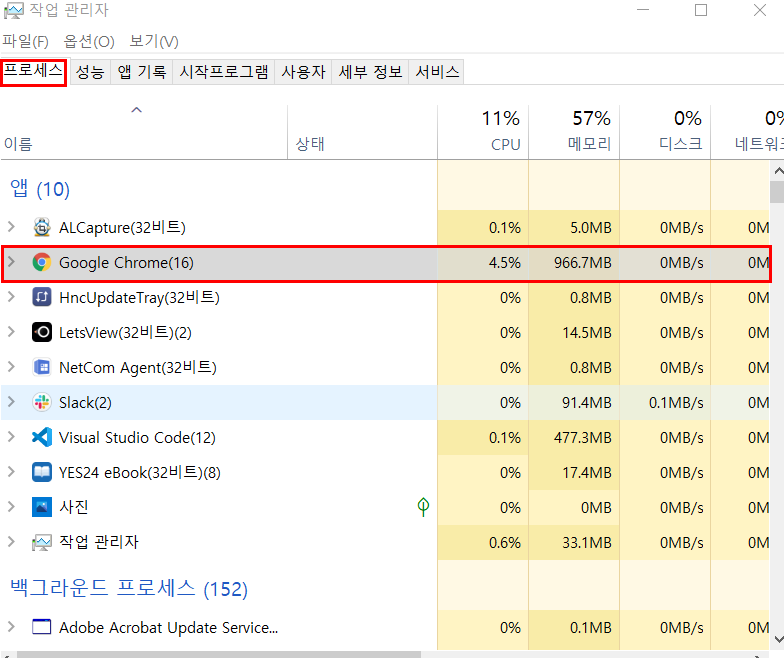The image size is (784, 658).
Task: Sort by the 상태 column header
Action: click(x=362, y=132)
